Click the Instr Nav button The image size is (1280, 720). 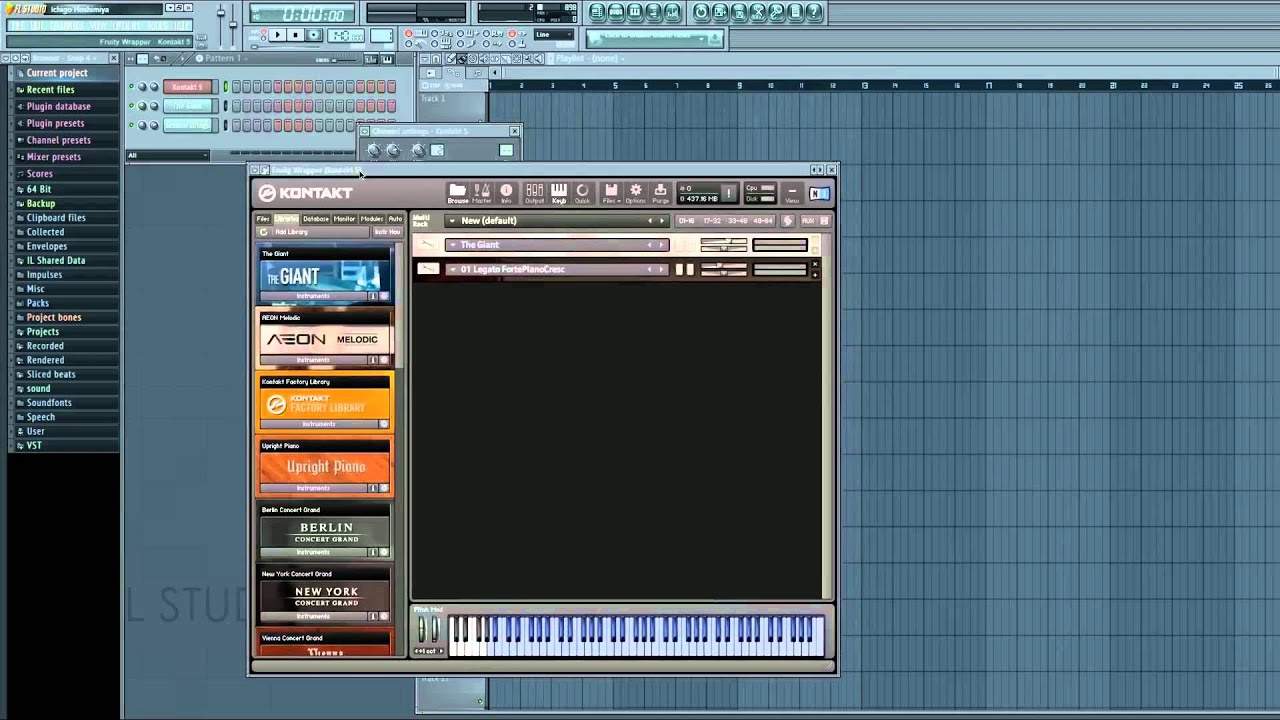tap(387, 232)
